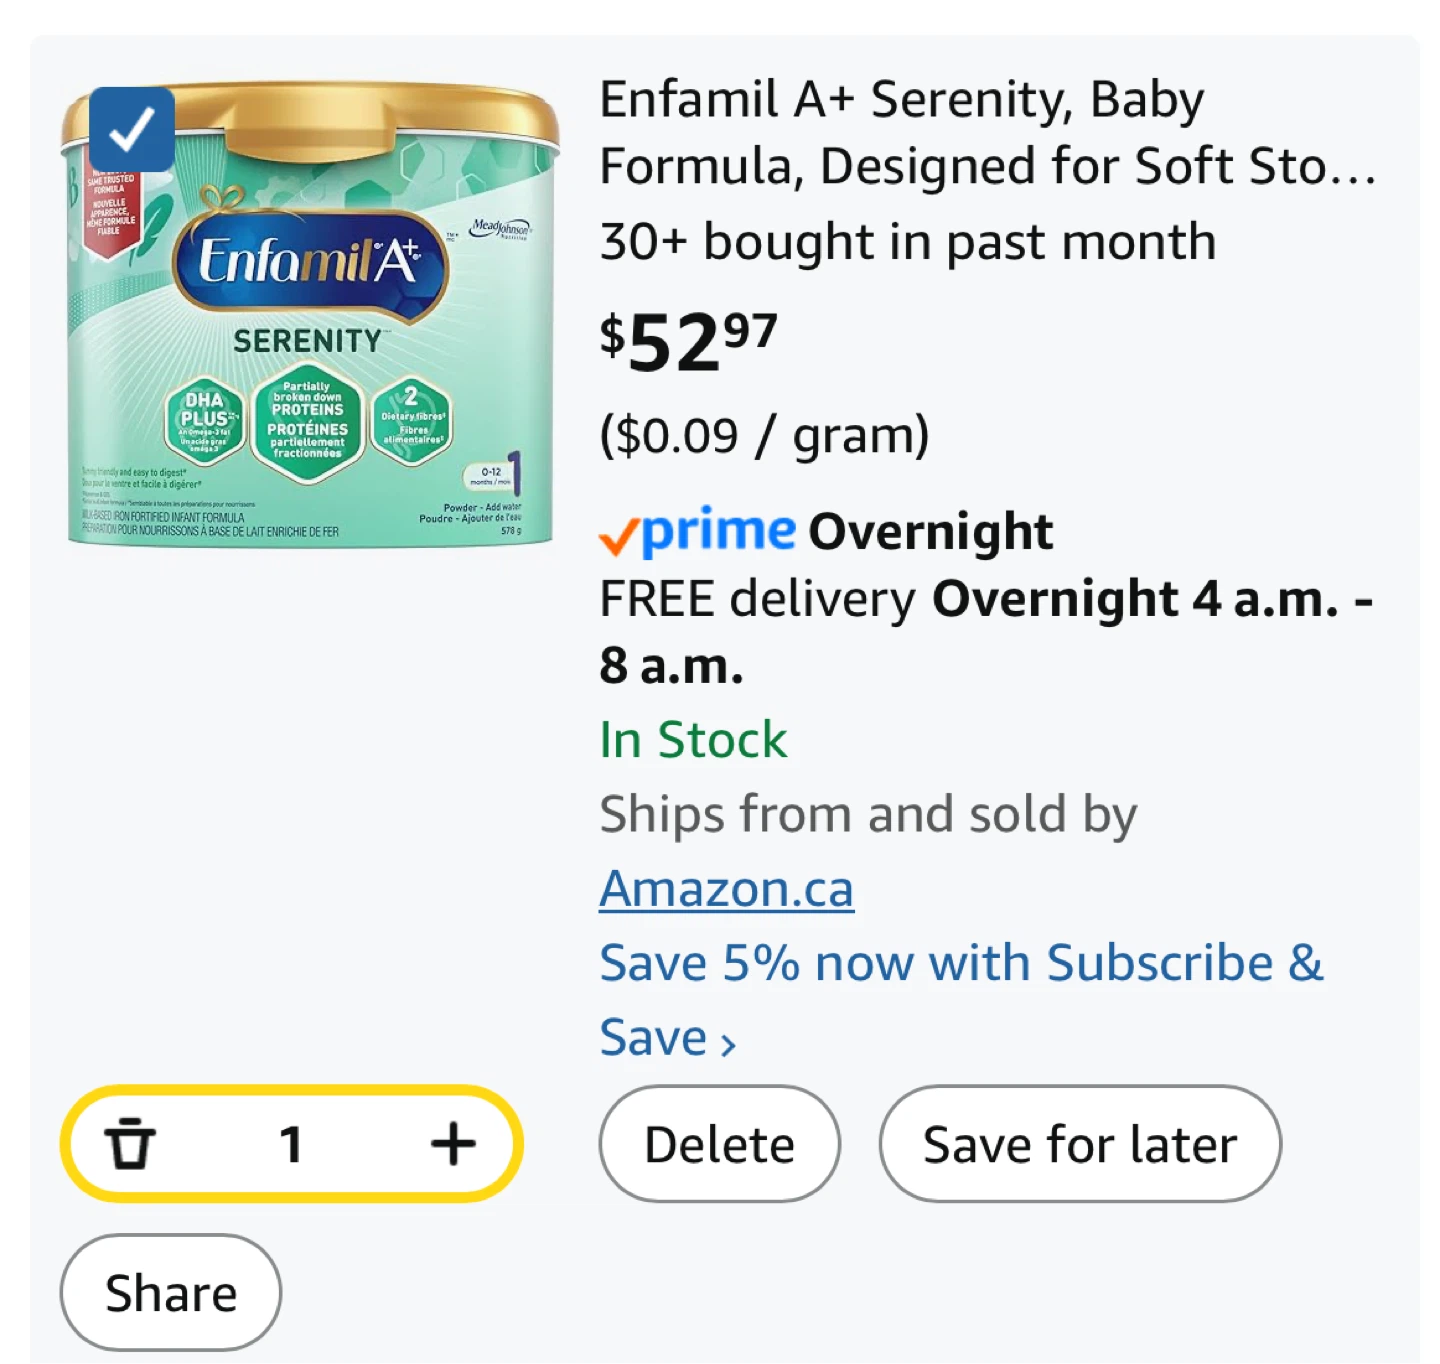Click the bold Overnight label beside Prime
The height and width of the screenshot is (1364, 1440).
click(x=930, y=531)
